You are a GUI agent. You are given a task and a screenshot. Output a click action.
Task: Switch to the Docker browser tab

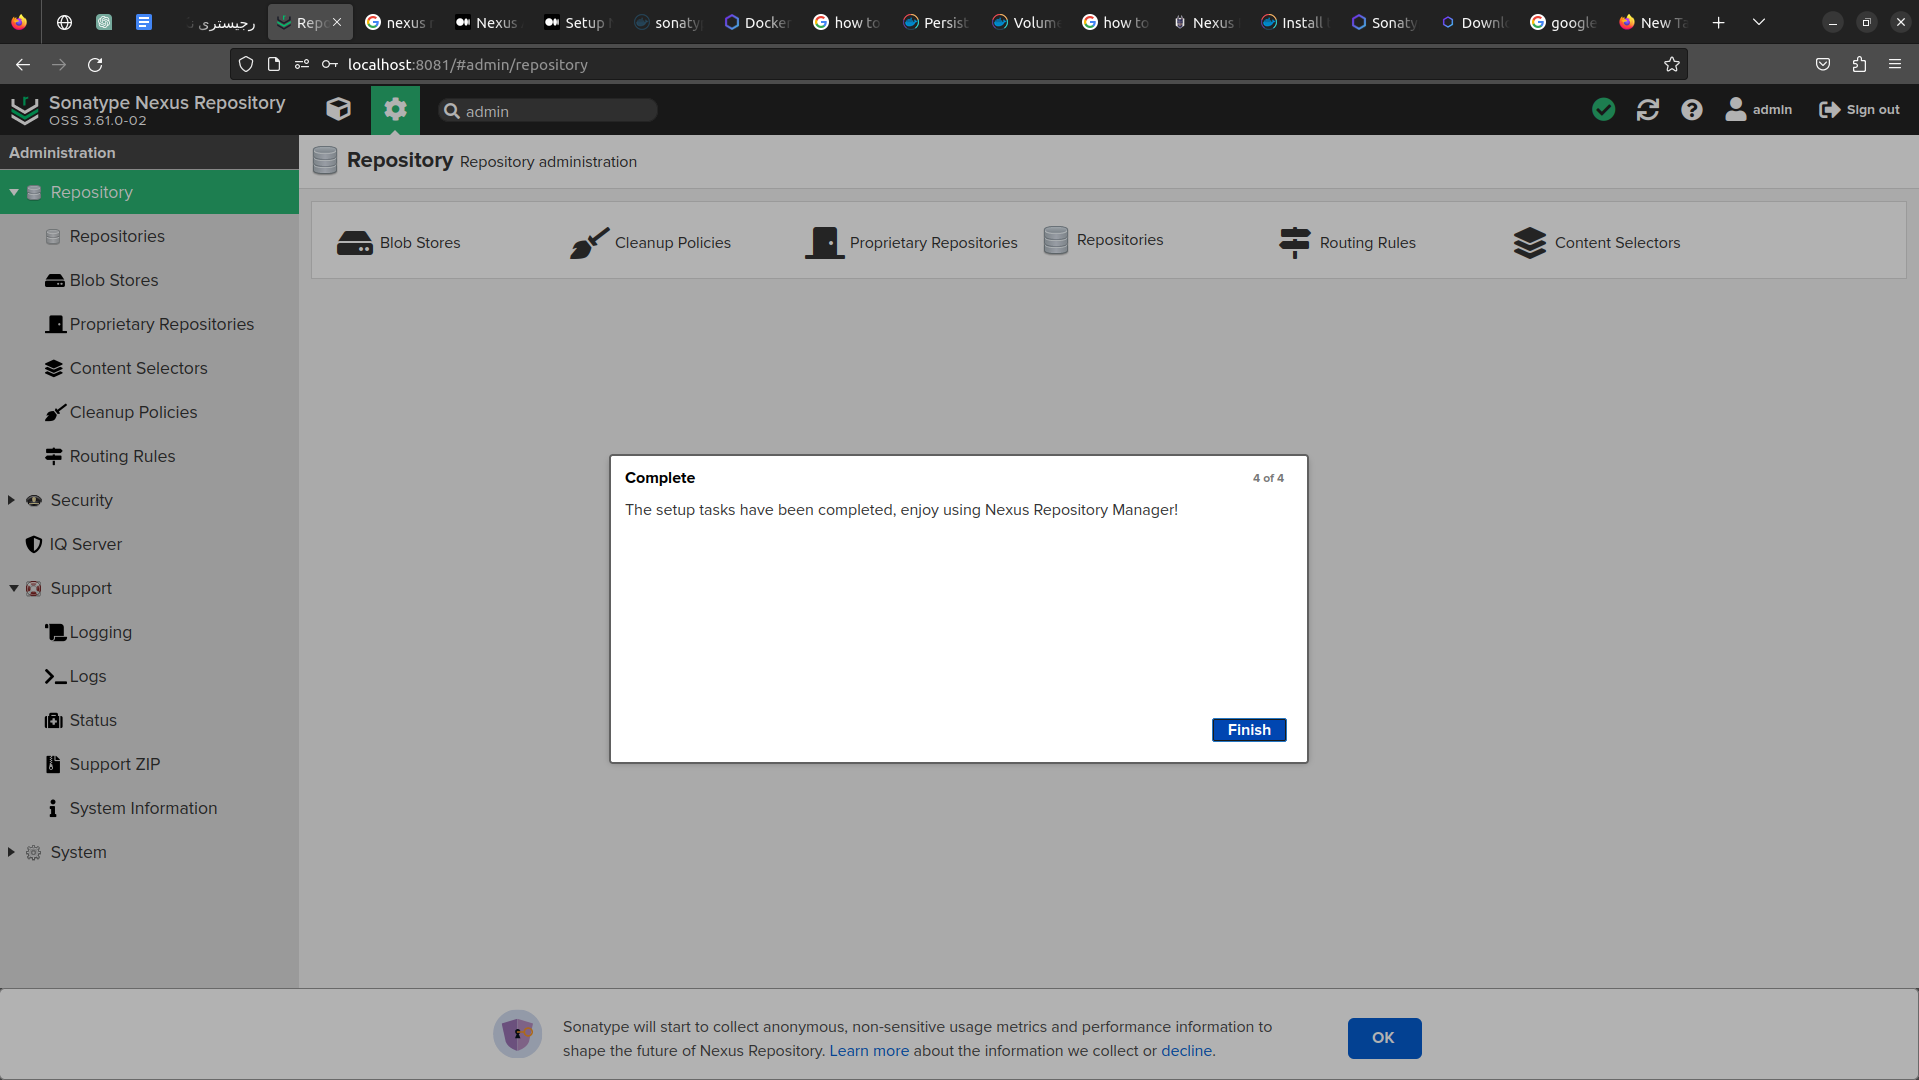757,22
